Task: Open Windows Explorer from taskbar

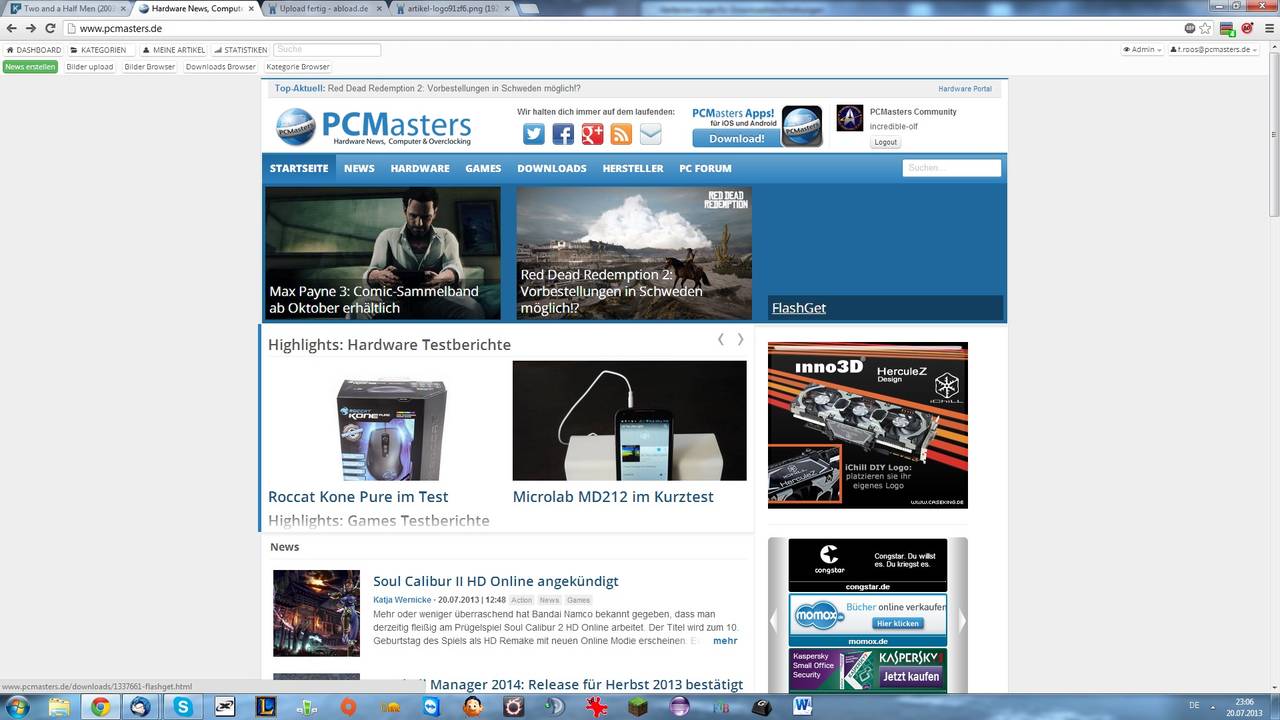Action: click(60, 707)
